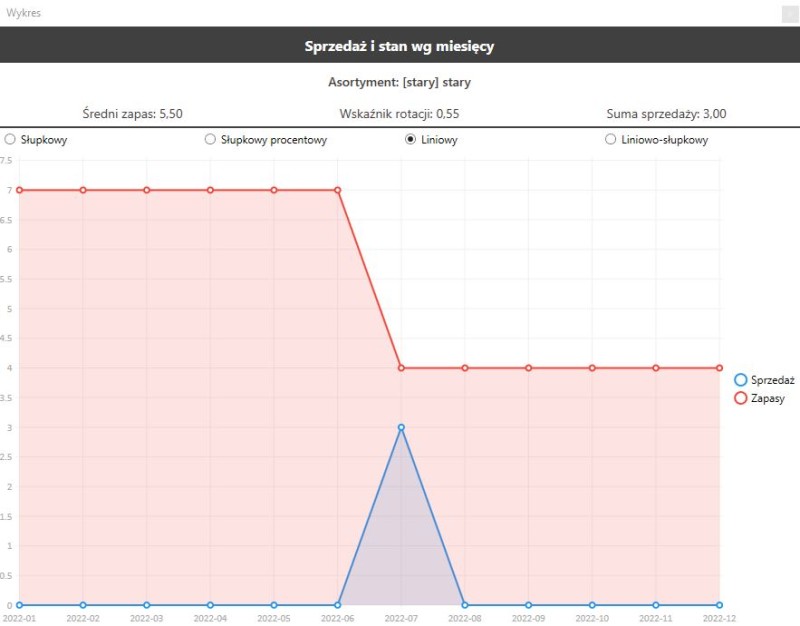The height and width of the screenshot is (626, 800).
Task: Choose the Liniowo-słupkowy radio button
Action: pyautogui.click(x=610, y=140)
